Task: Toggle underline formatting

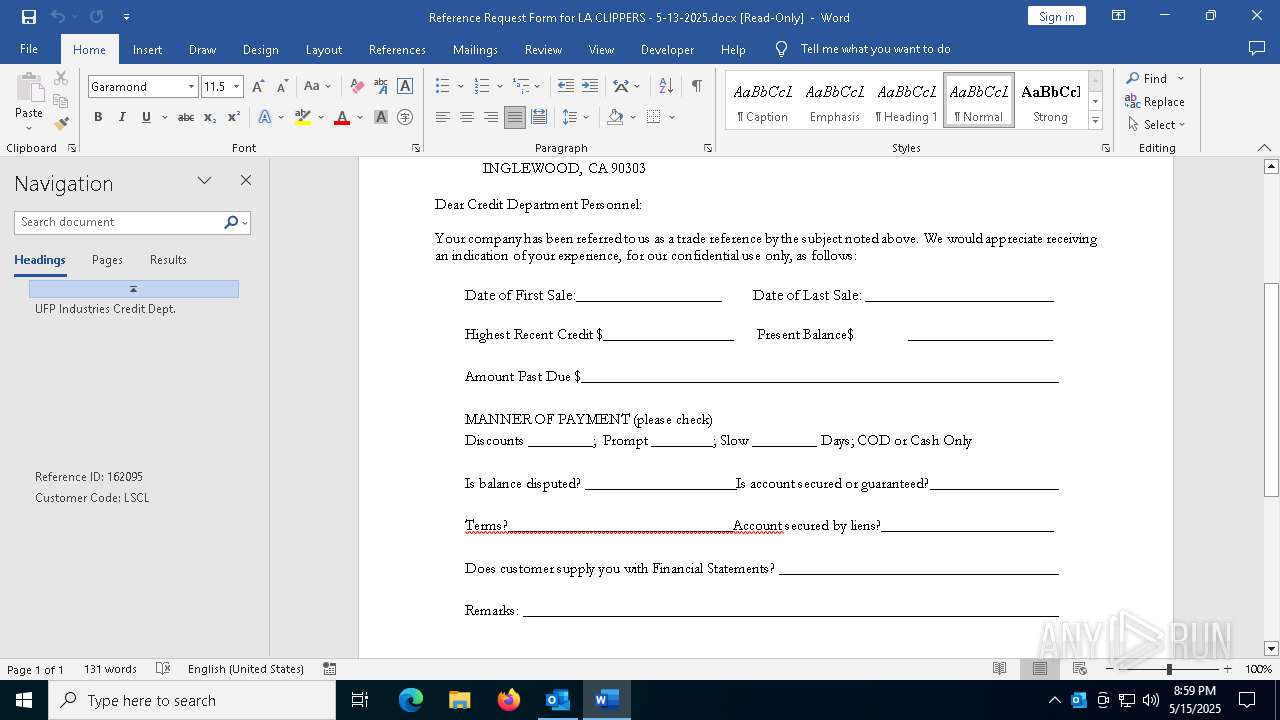Action: coord(146,117)
